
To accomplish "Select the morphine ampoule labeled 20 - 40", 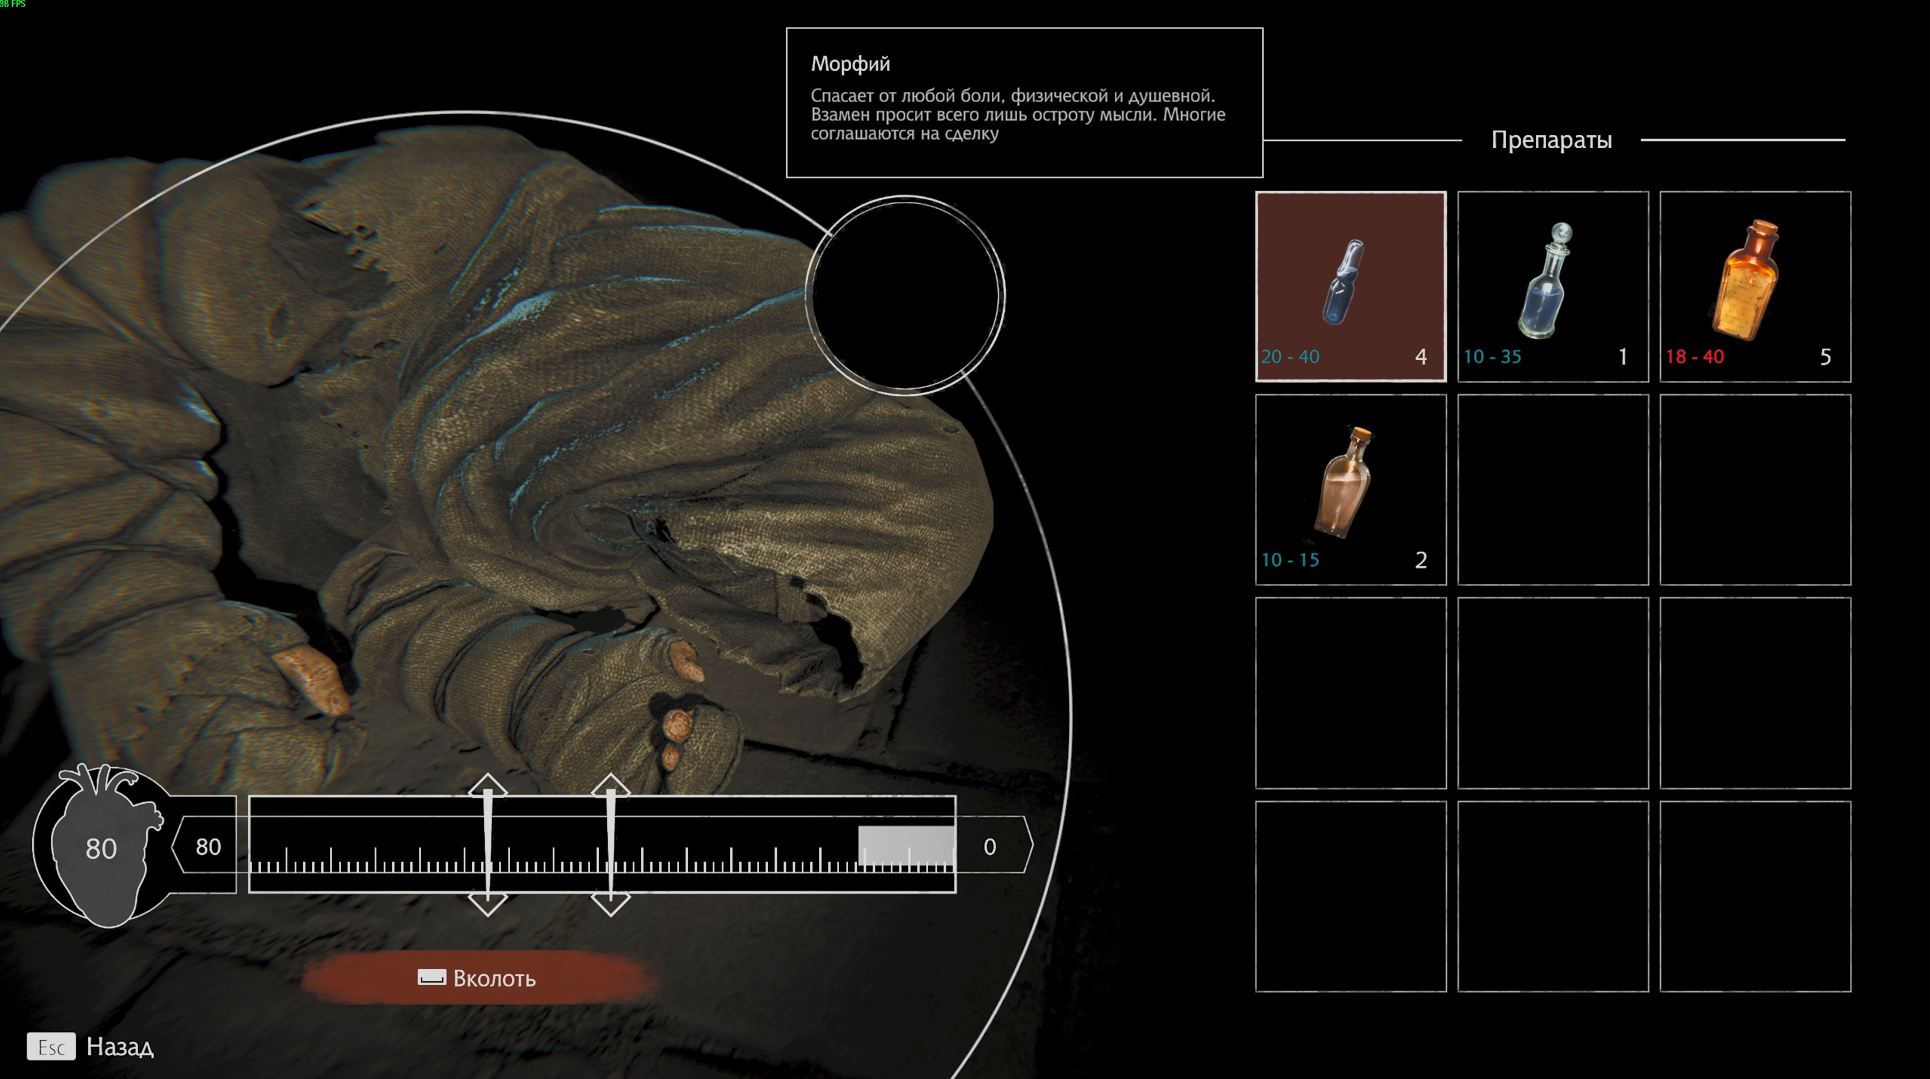I will [1350, 286].
